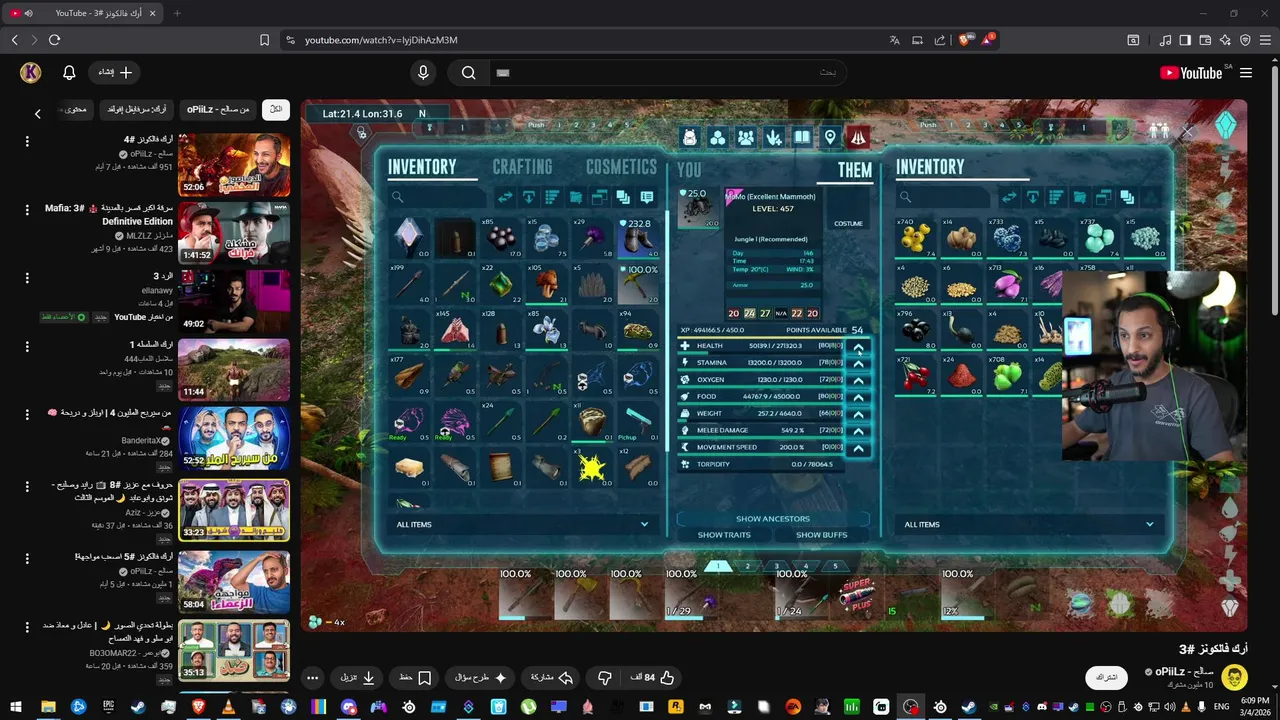
Task: Click the YouTube logo
Action: coord(1191,72)
